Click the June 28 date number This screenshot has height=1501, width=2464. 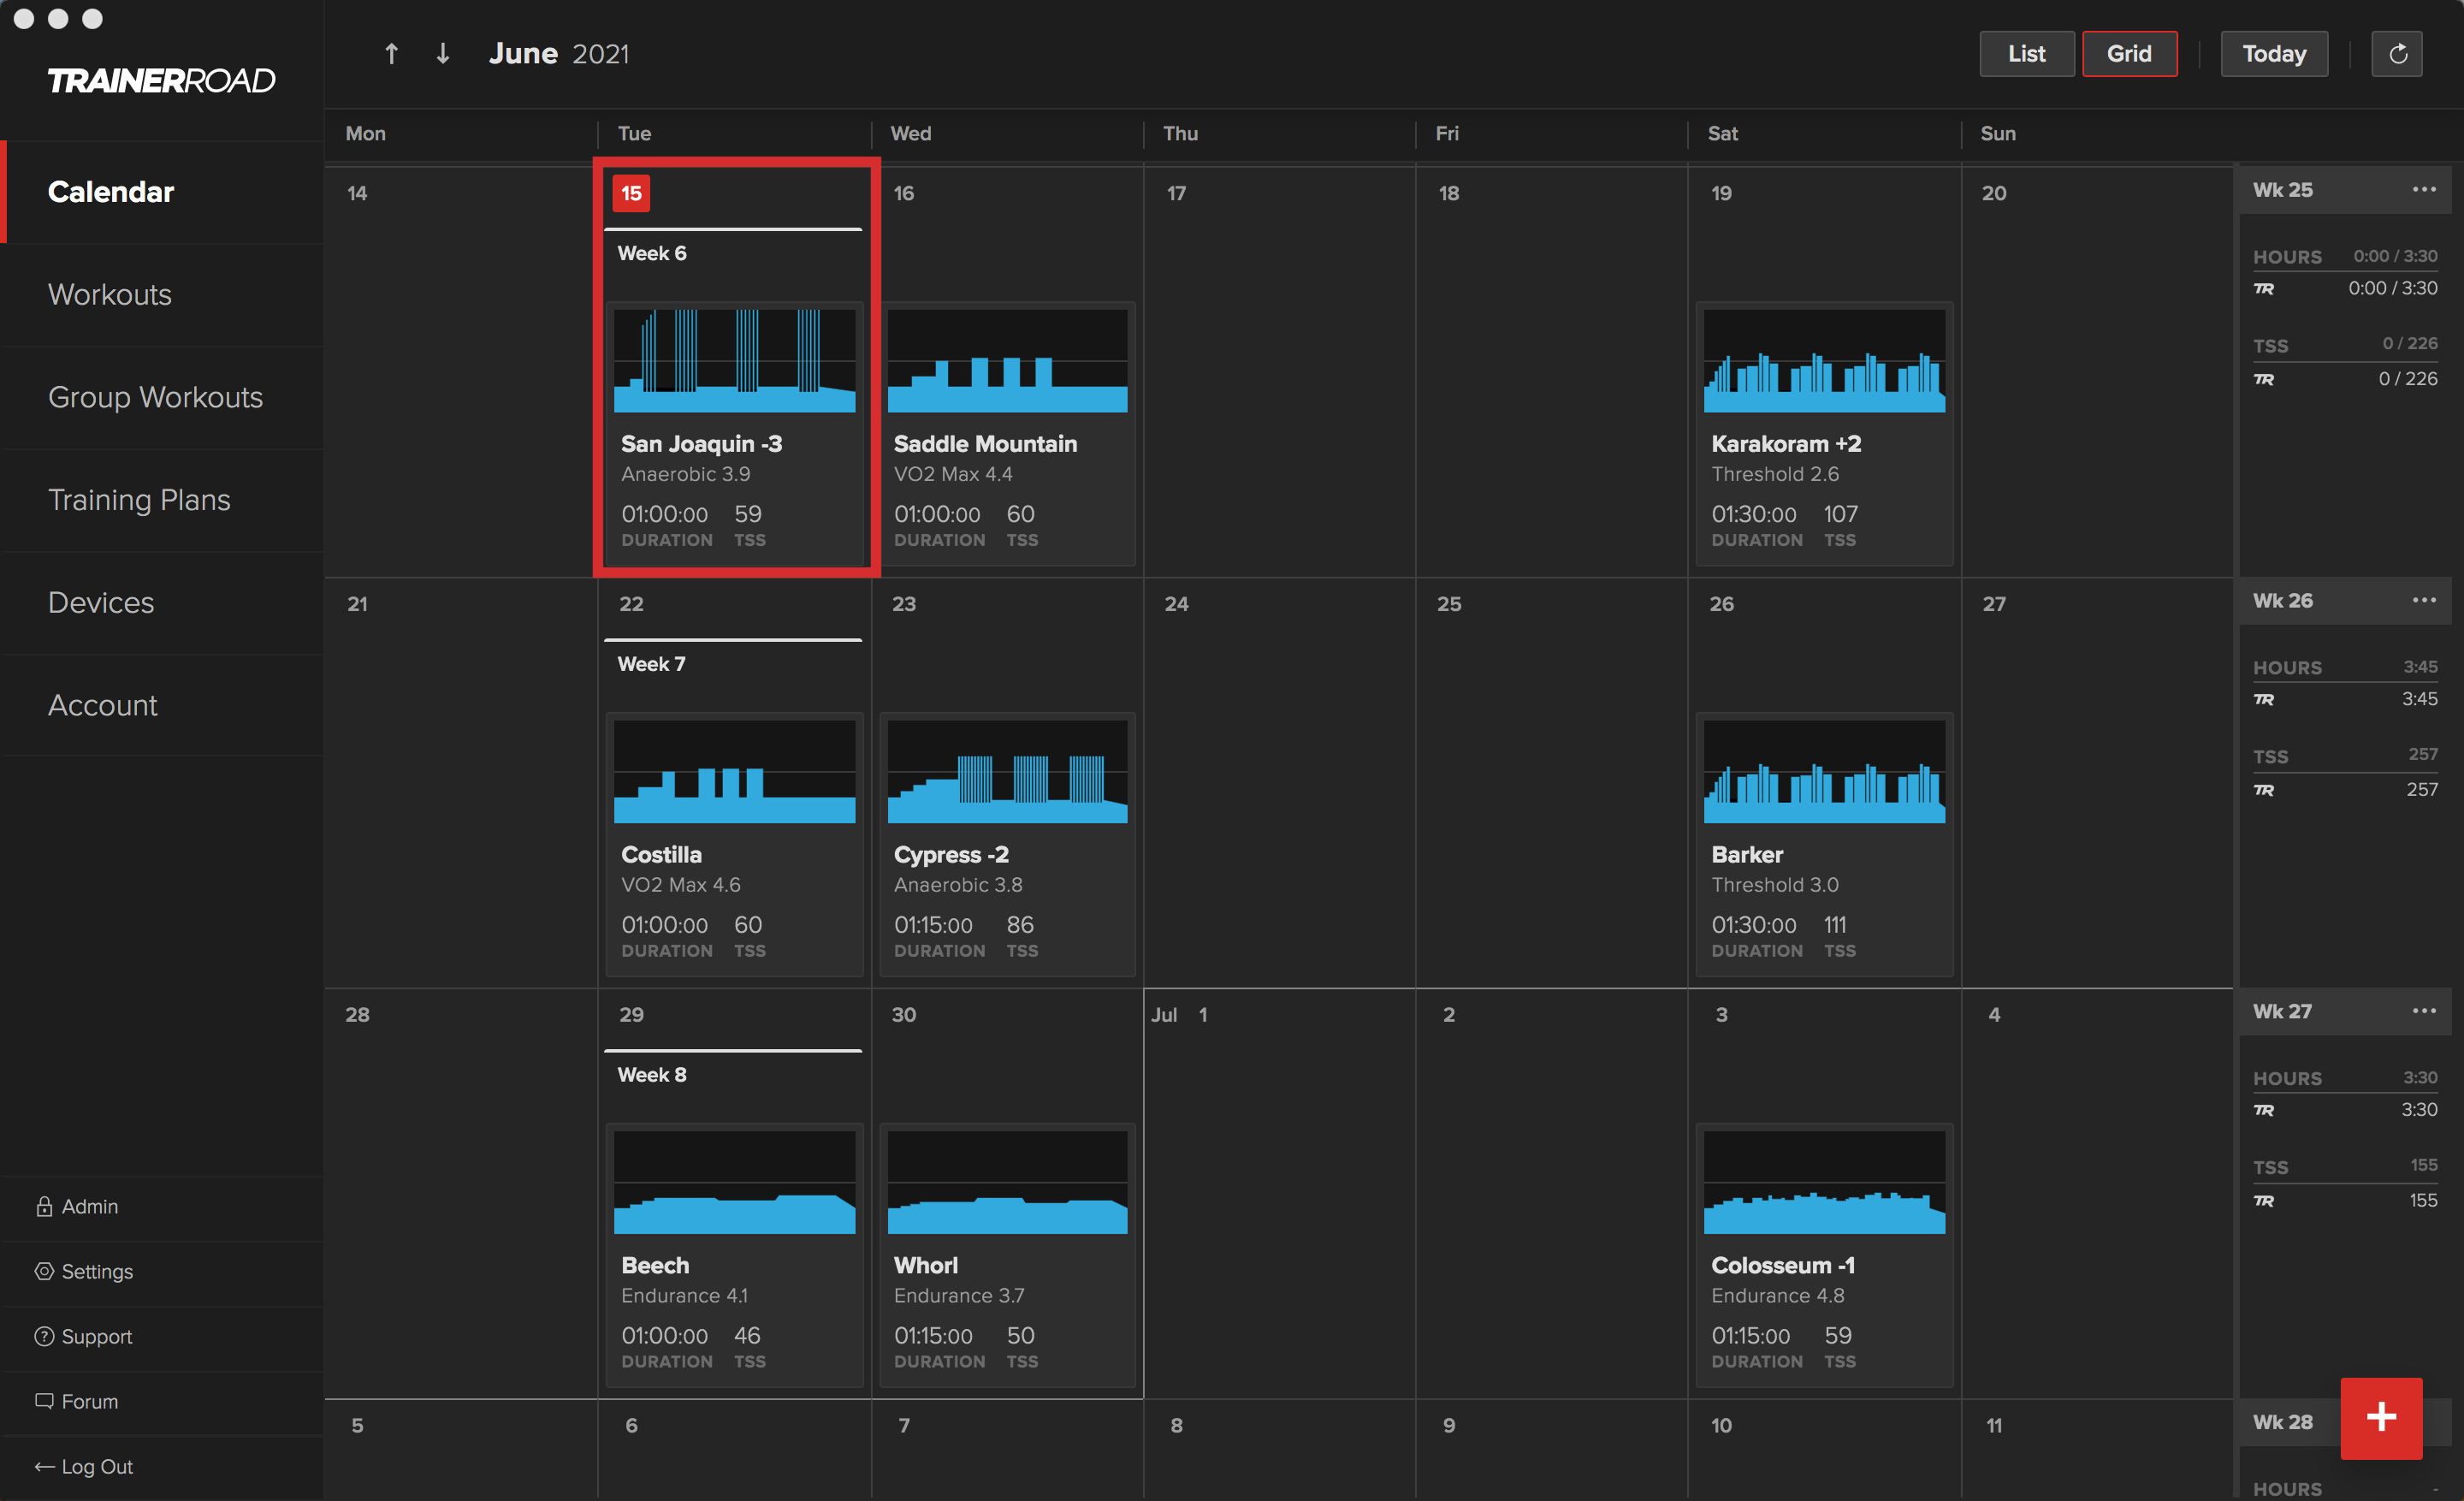pos(357,1015)
